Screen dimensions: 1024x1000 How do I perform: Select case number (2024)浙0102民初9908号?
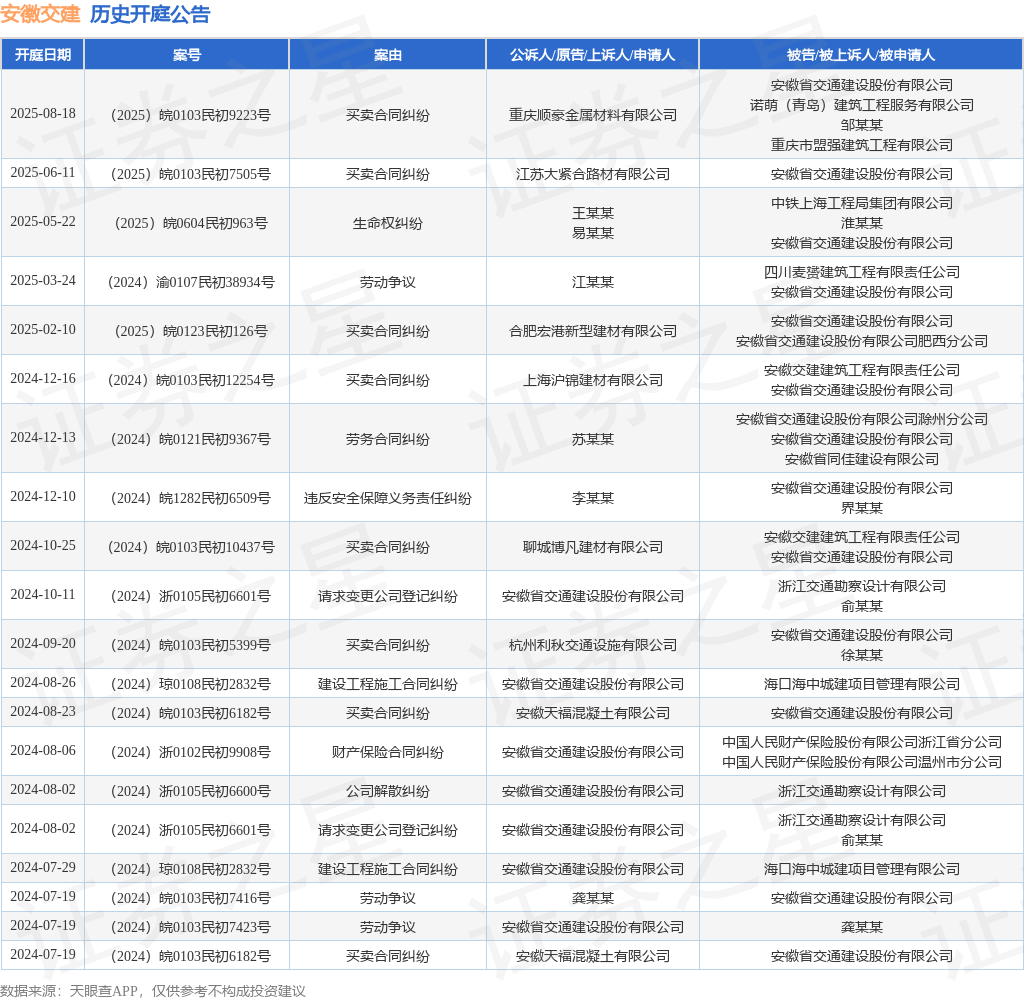[x=187, y=752]
